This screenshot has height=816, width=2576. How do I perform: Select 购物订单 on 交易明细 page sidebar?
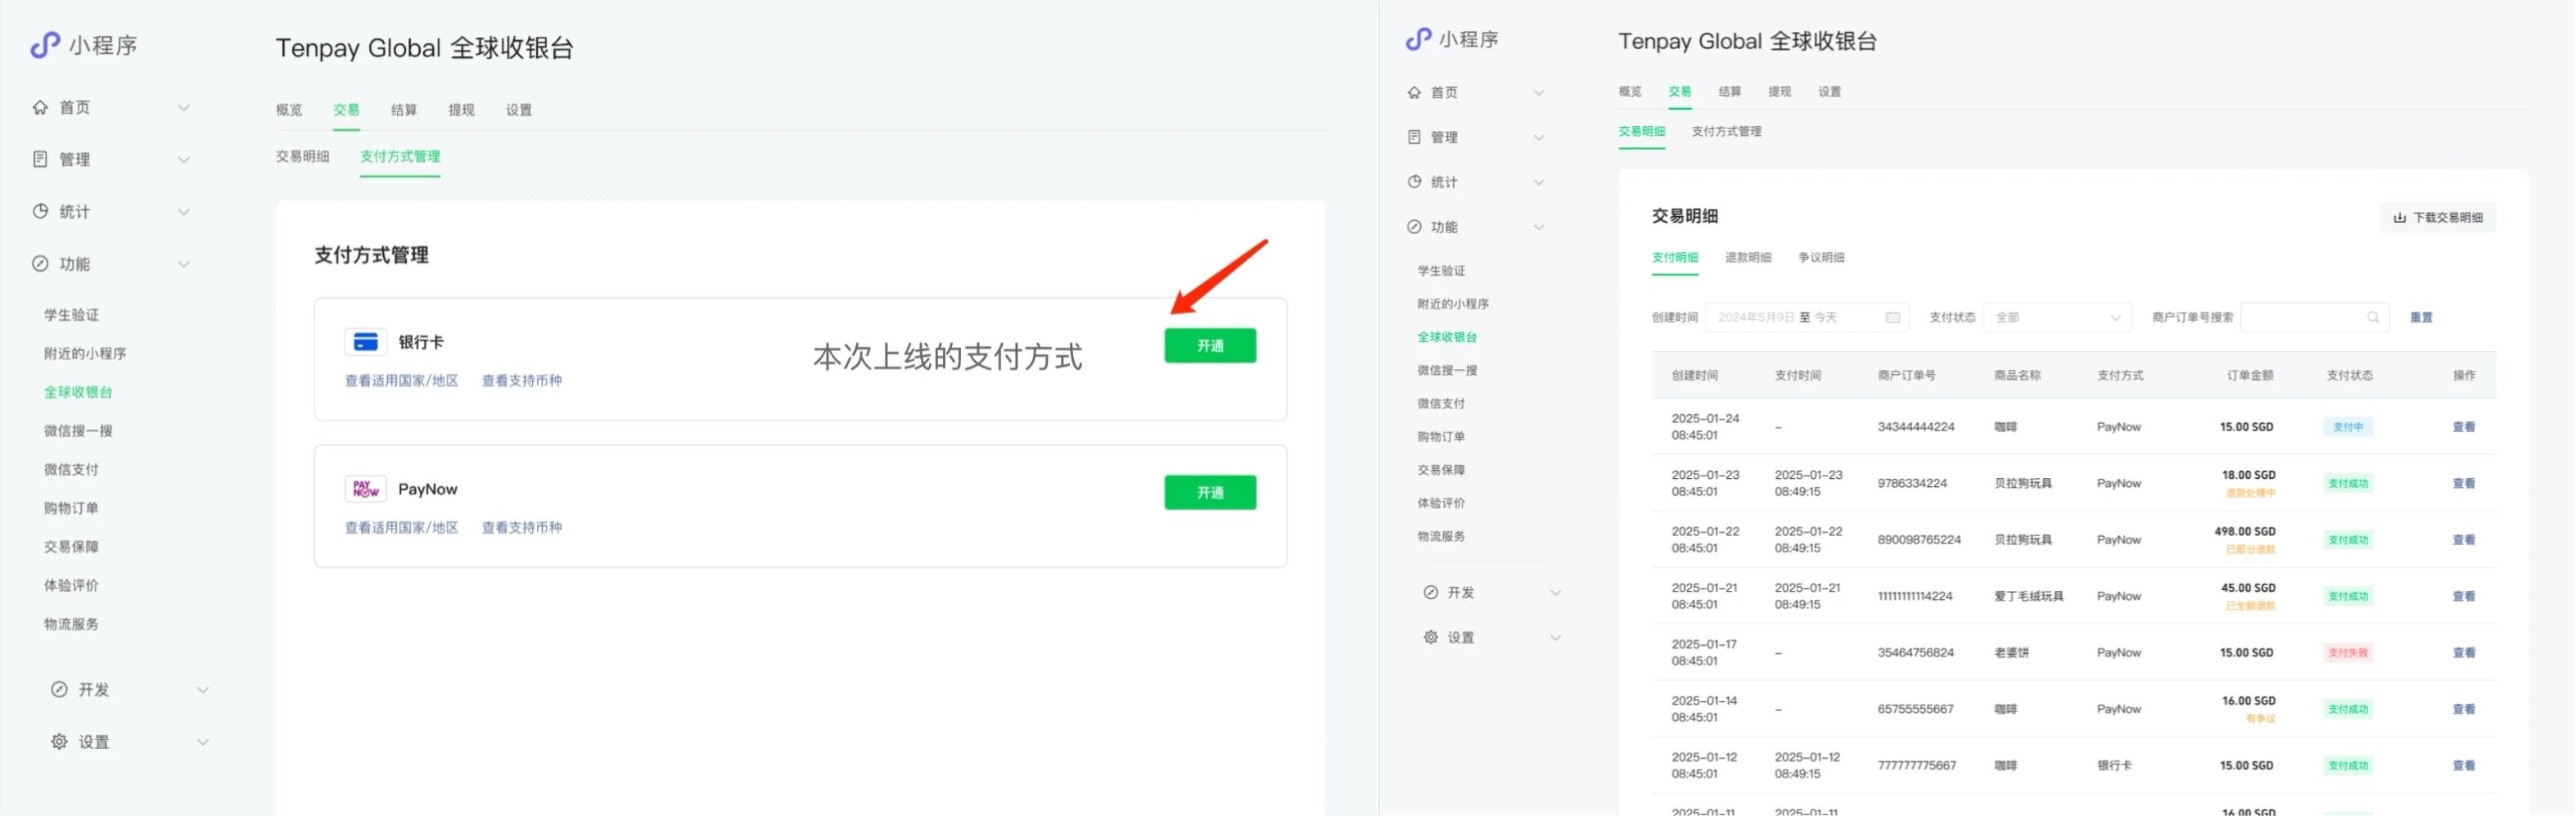coord(1441,437)
